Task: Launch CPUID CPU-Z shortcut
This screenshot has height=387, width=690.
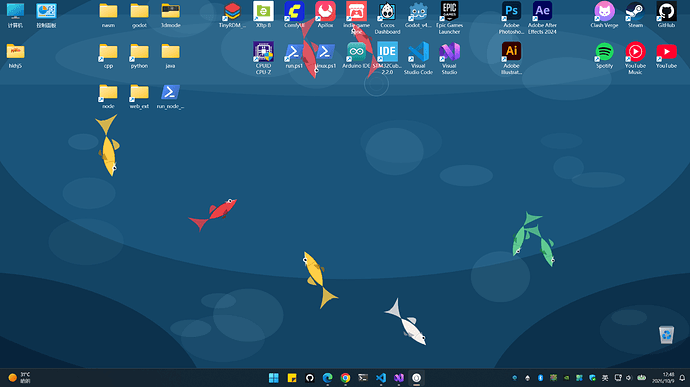Action: [263, 58]
